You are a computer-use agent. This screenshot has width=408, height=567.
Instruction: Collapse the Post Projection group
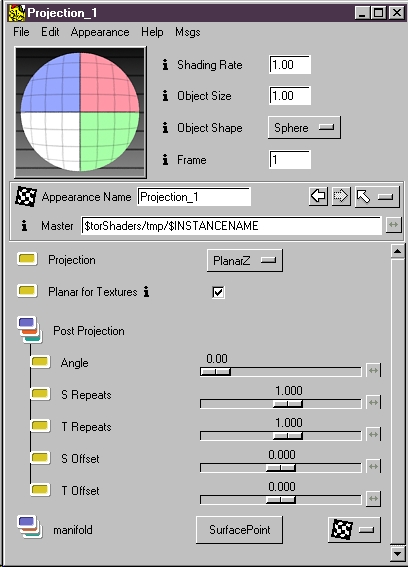pos(30,330)
